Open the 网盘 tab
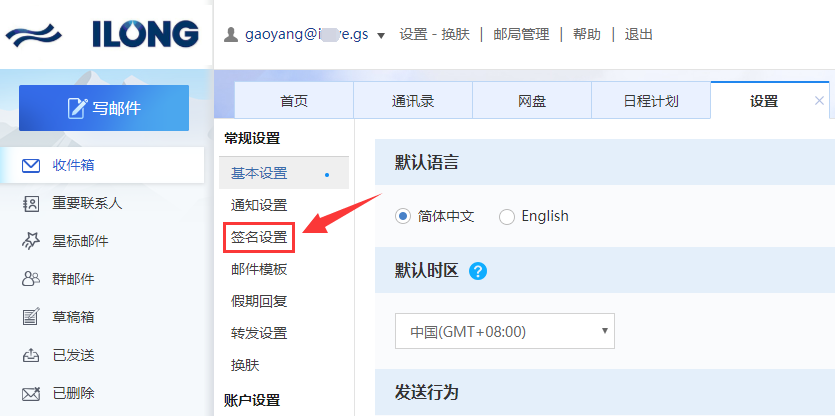835x416 pixels. [x=532, y=101]
